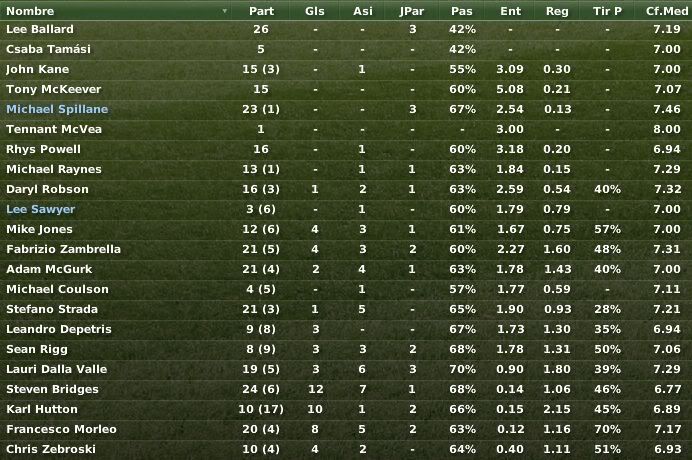This screenshot has height=460, width=692.
Task: Select the Steven Bridges row
Action: point(346,389)
